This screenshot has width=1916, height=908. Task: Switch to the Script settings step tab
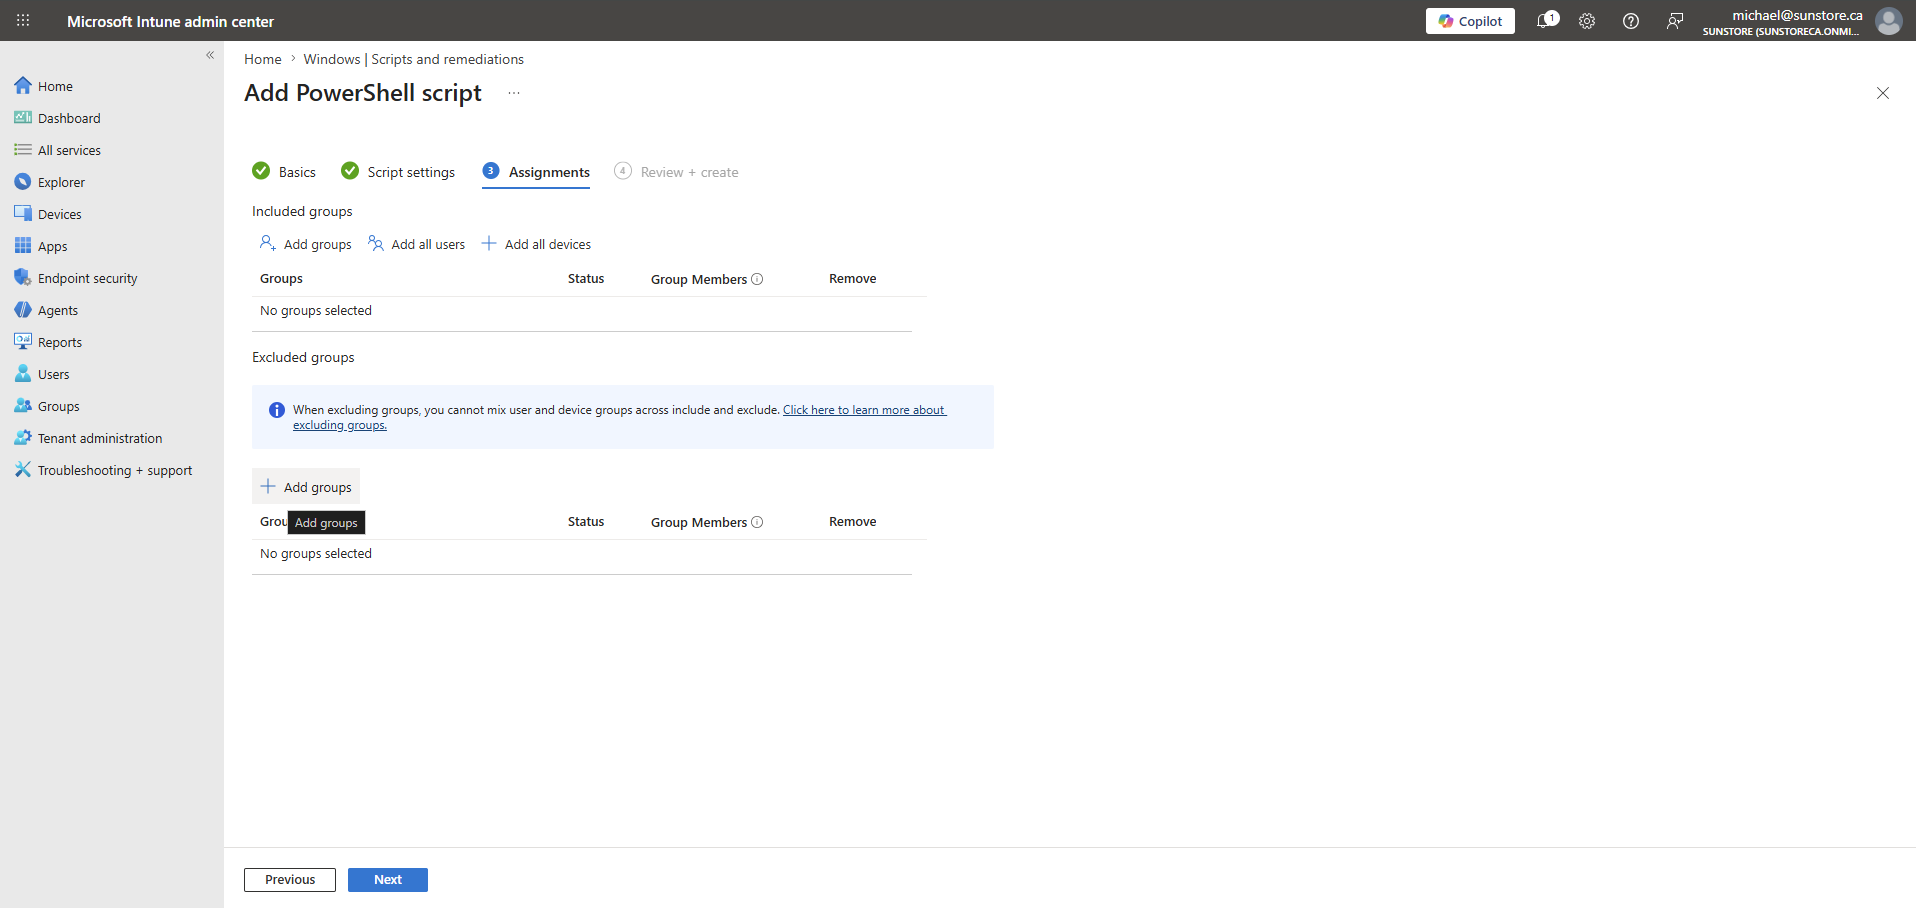pyautogui.click(x=398, y=172)
